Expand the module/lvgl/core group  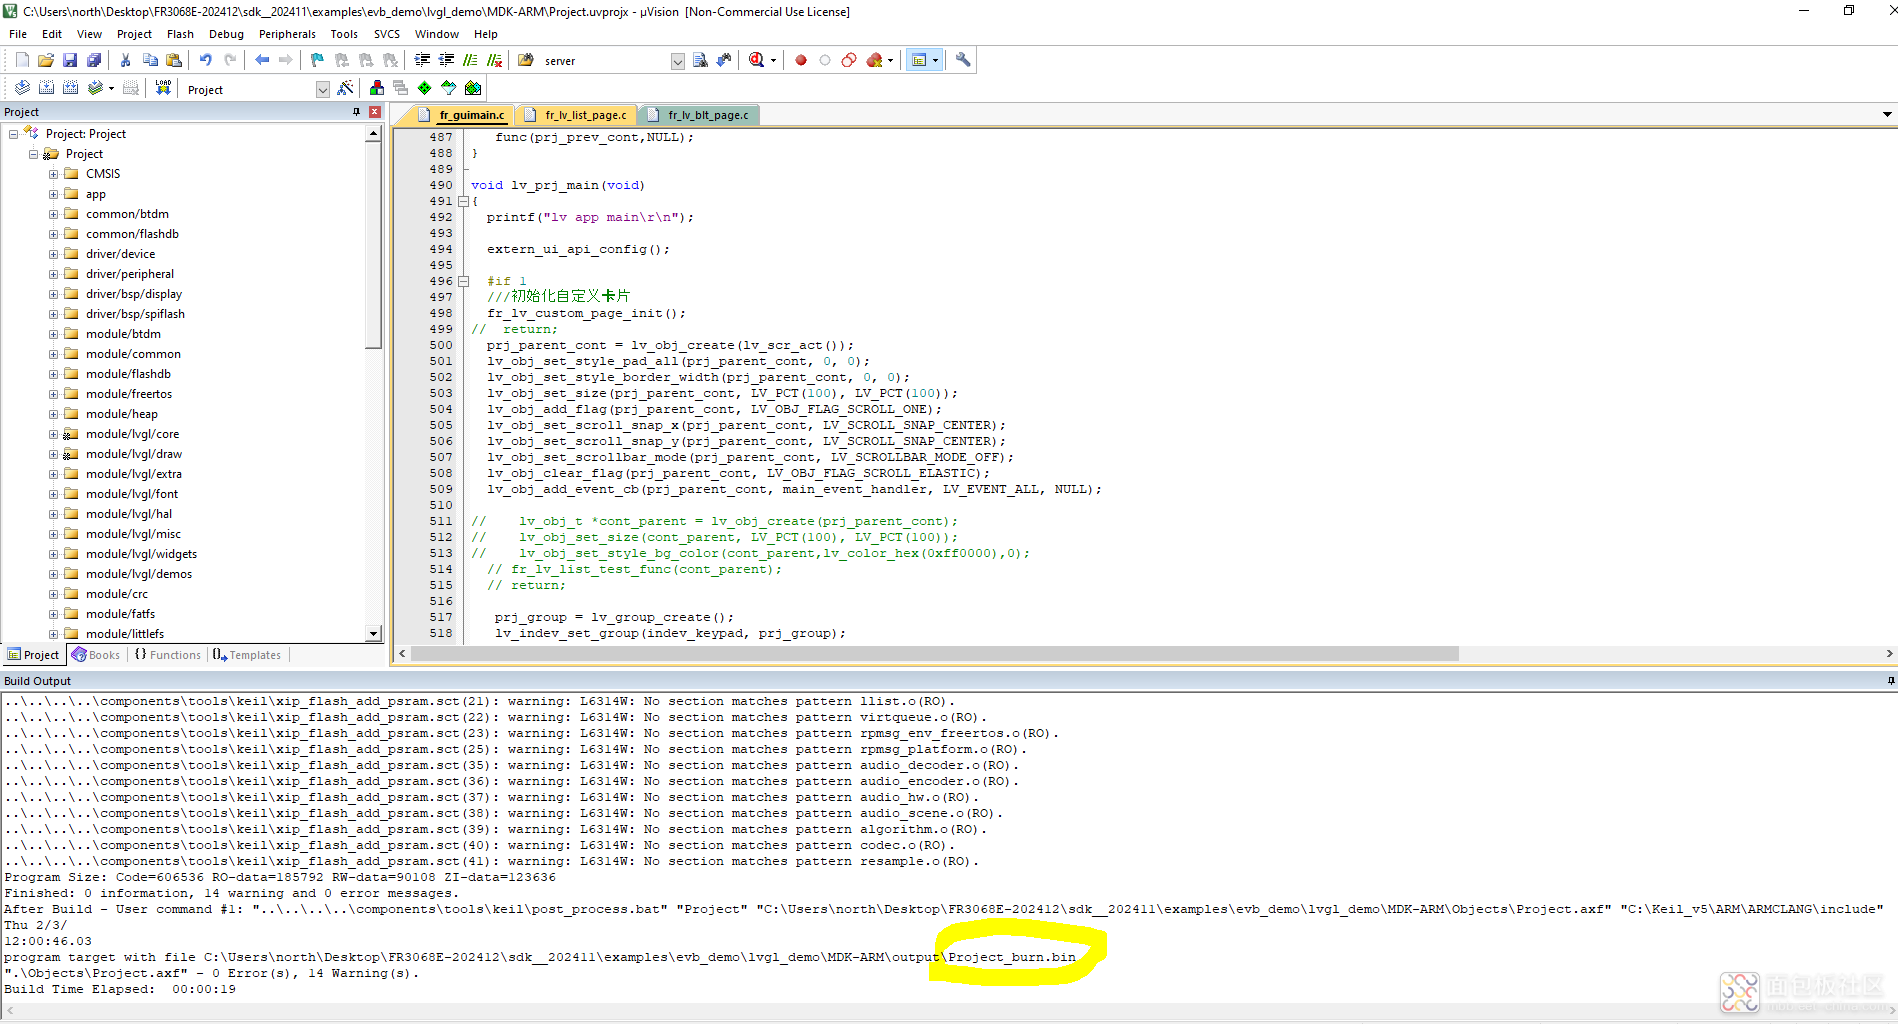click(x=53, y=433)
